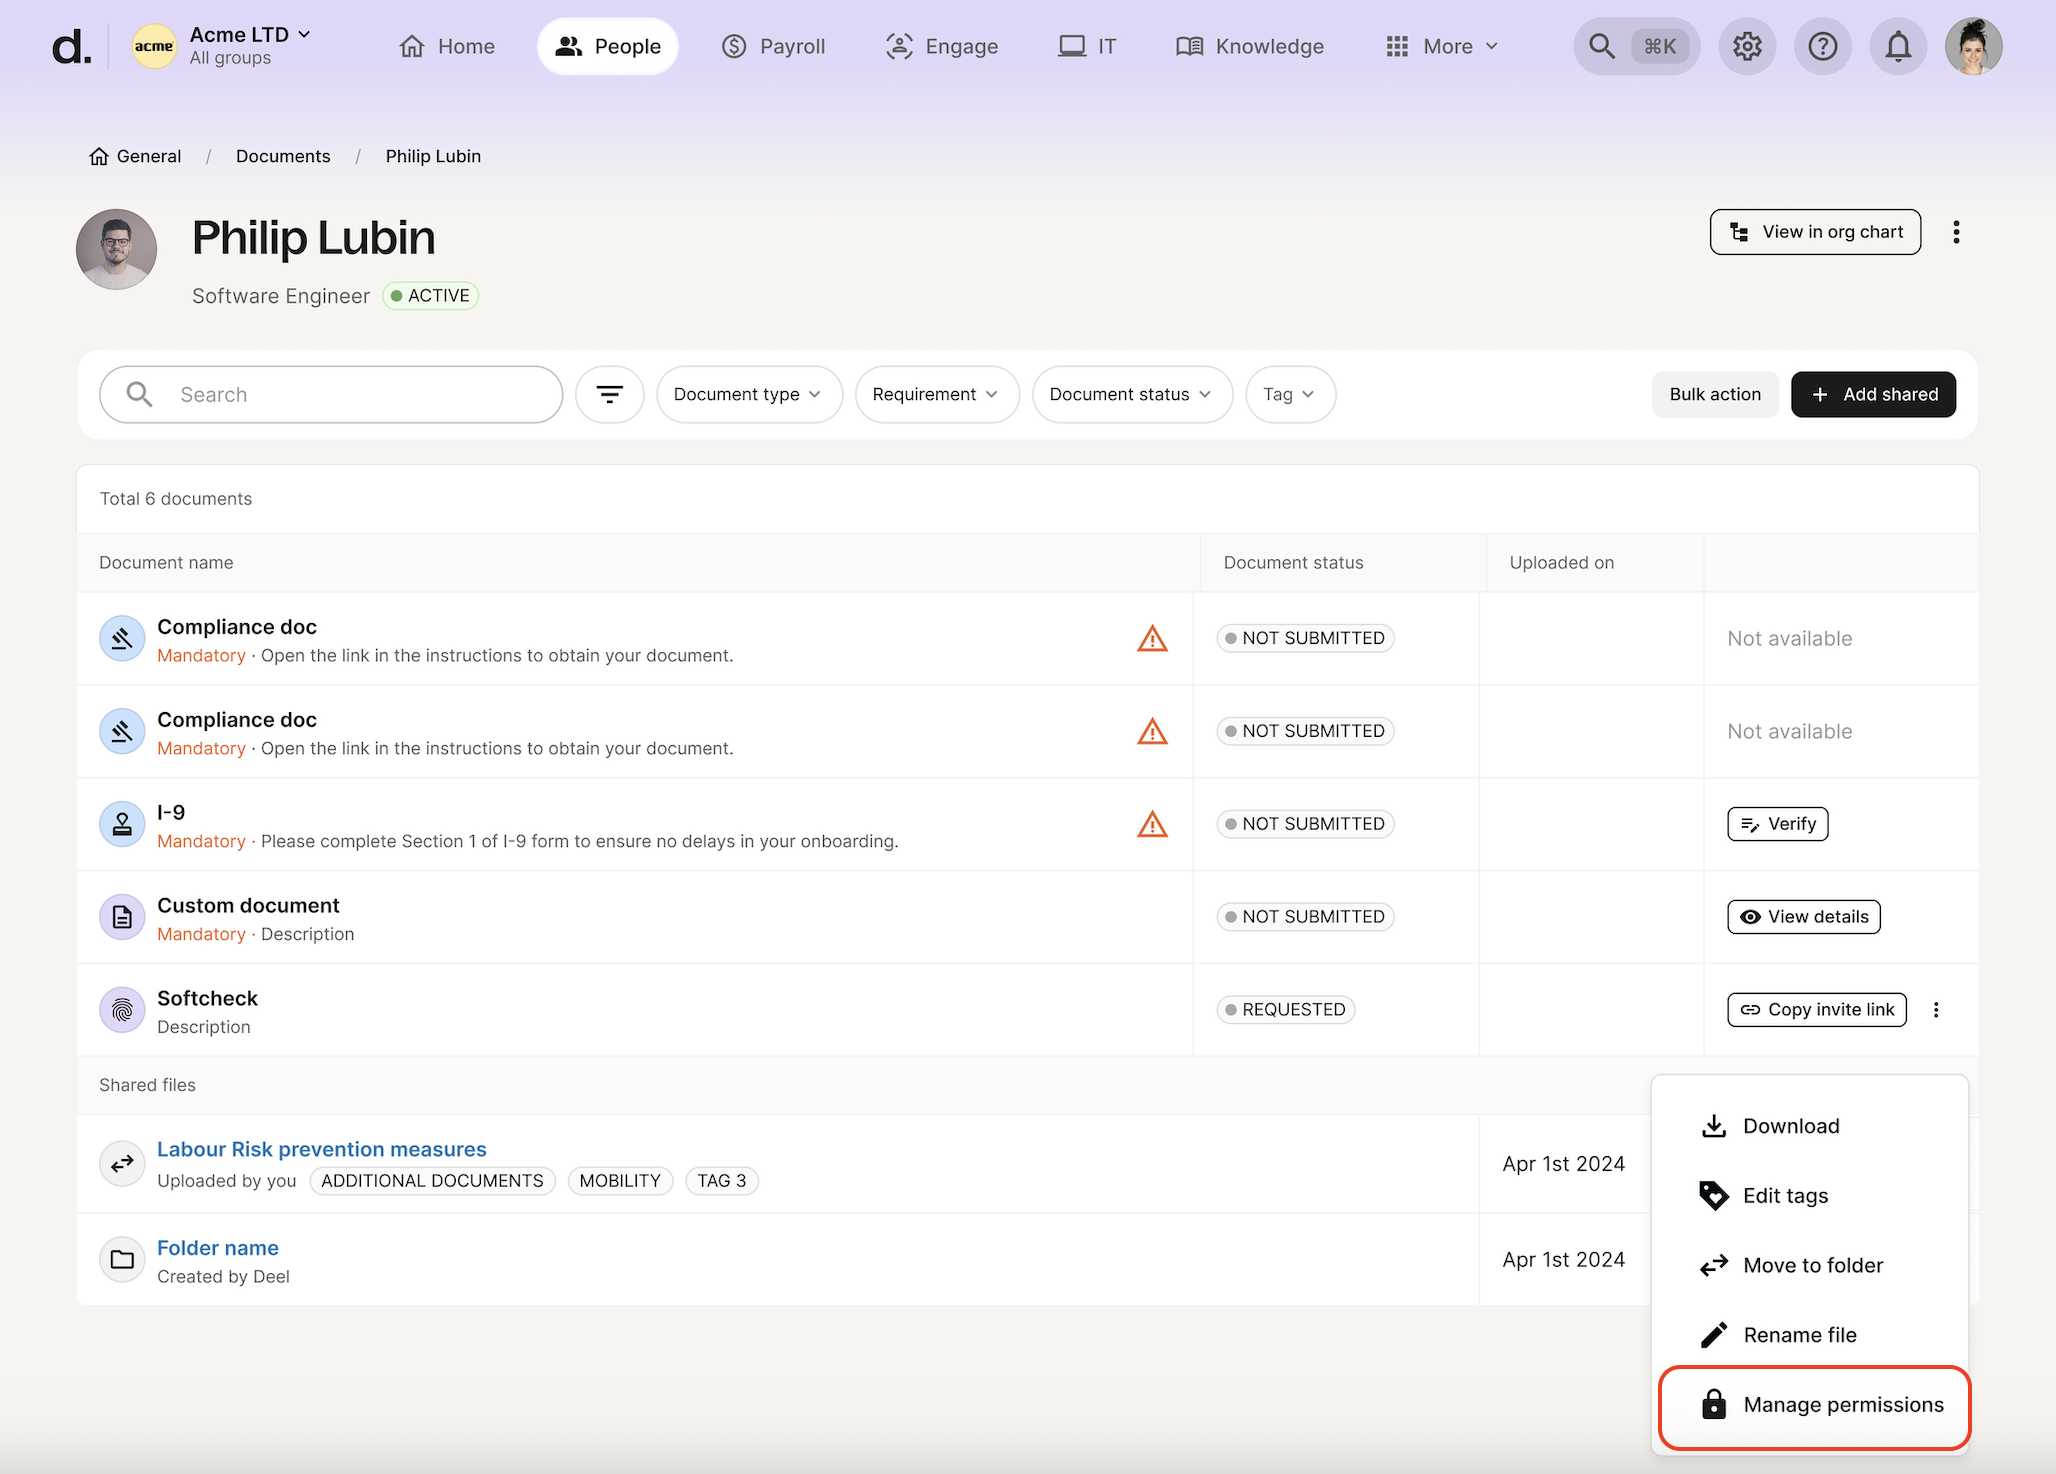Click the filter lines icon button
Screen dimensions: 2056x1474
tap(609, 394)
